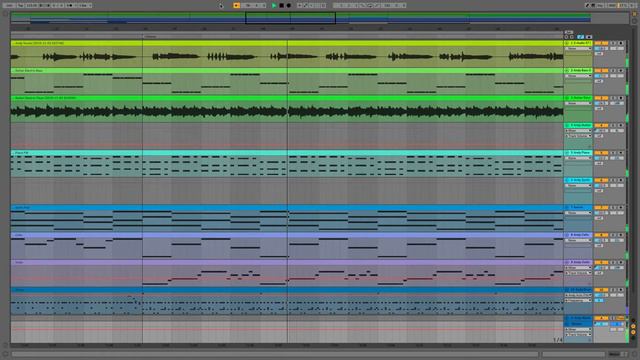The image size is (640, 360).
Task: Activate the Draw Mode pencil icon
Action: (x=587, y=5)
